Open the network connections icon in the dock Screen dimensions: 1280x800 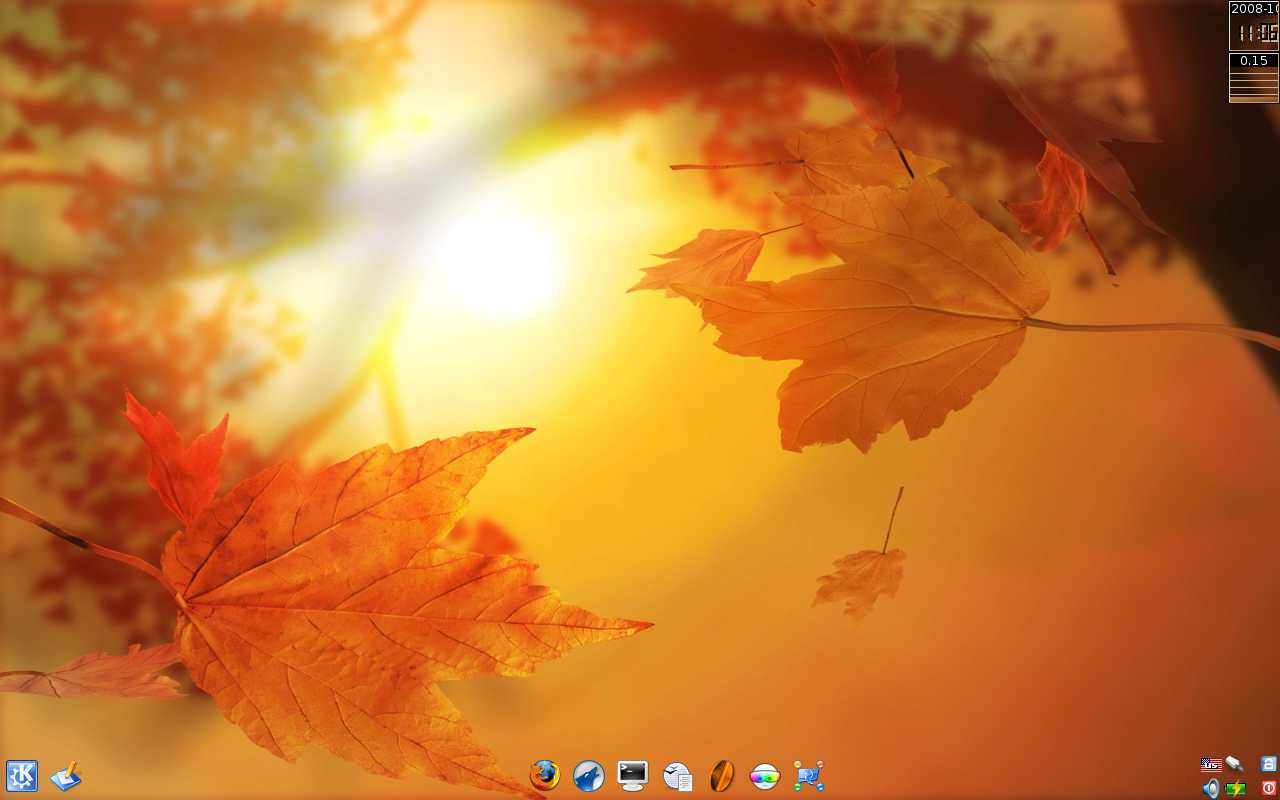tap(809, 776)
